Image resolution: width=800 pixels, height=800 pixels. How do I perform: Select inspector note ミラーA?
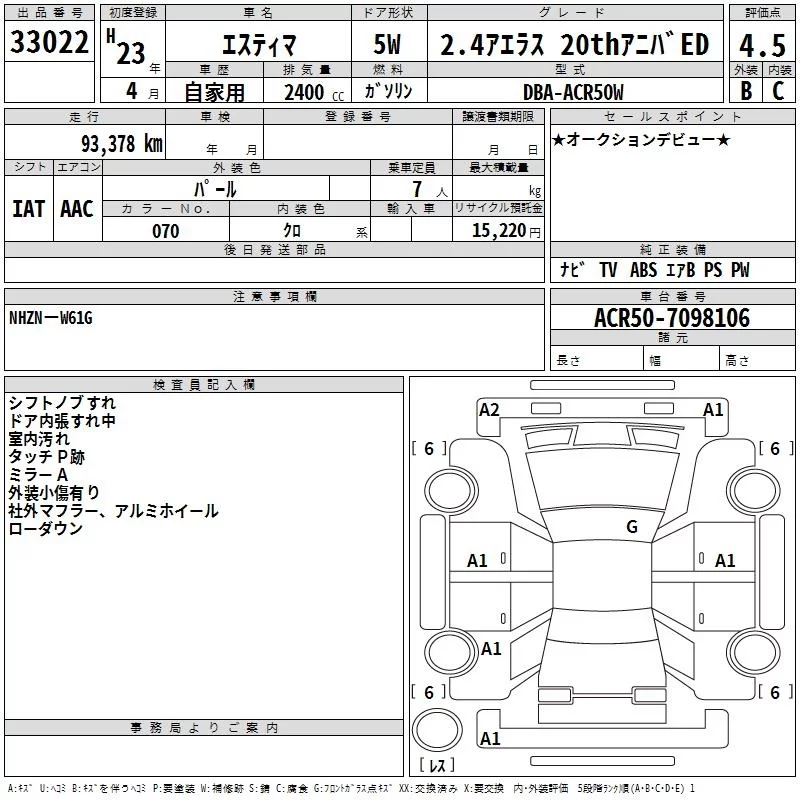point(38,474)
